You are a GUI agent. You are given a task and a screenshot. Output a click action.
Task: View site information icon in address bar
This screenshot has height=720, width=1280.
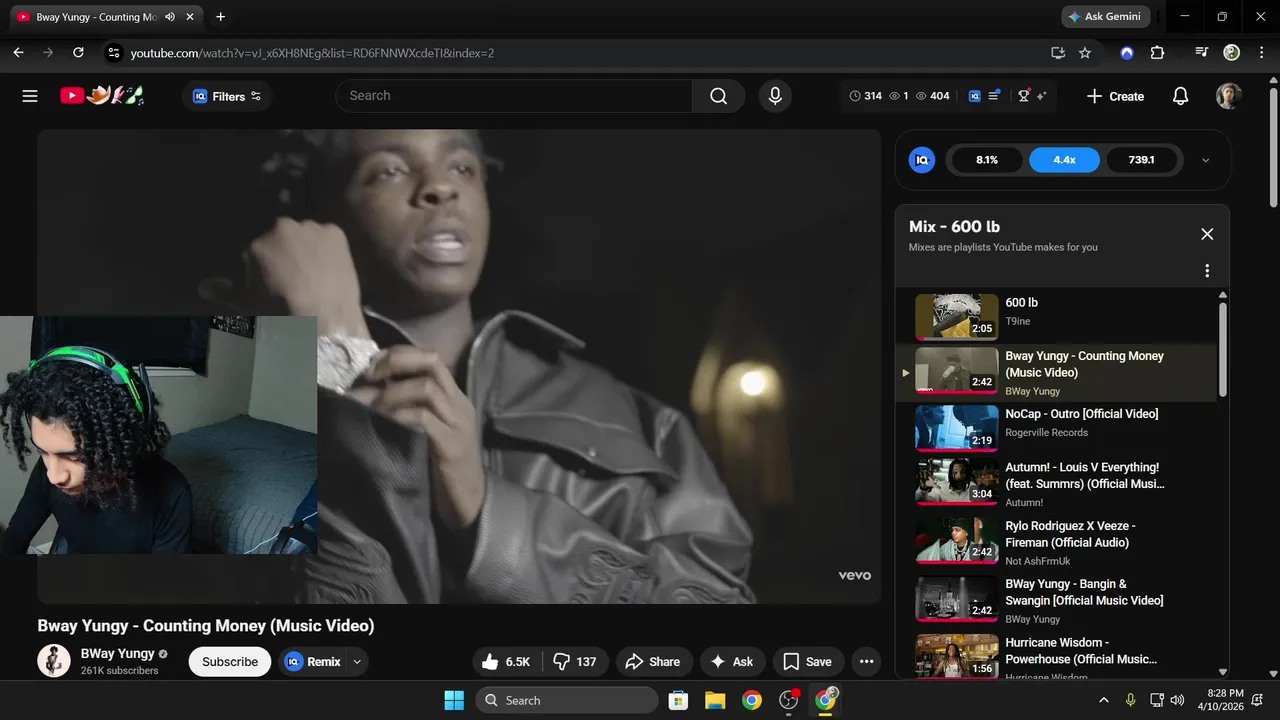[x=113, y=53]
